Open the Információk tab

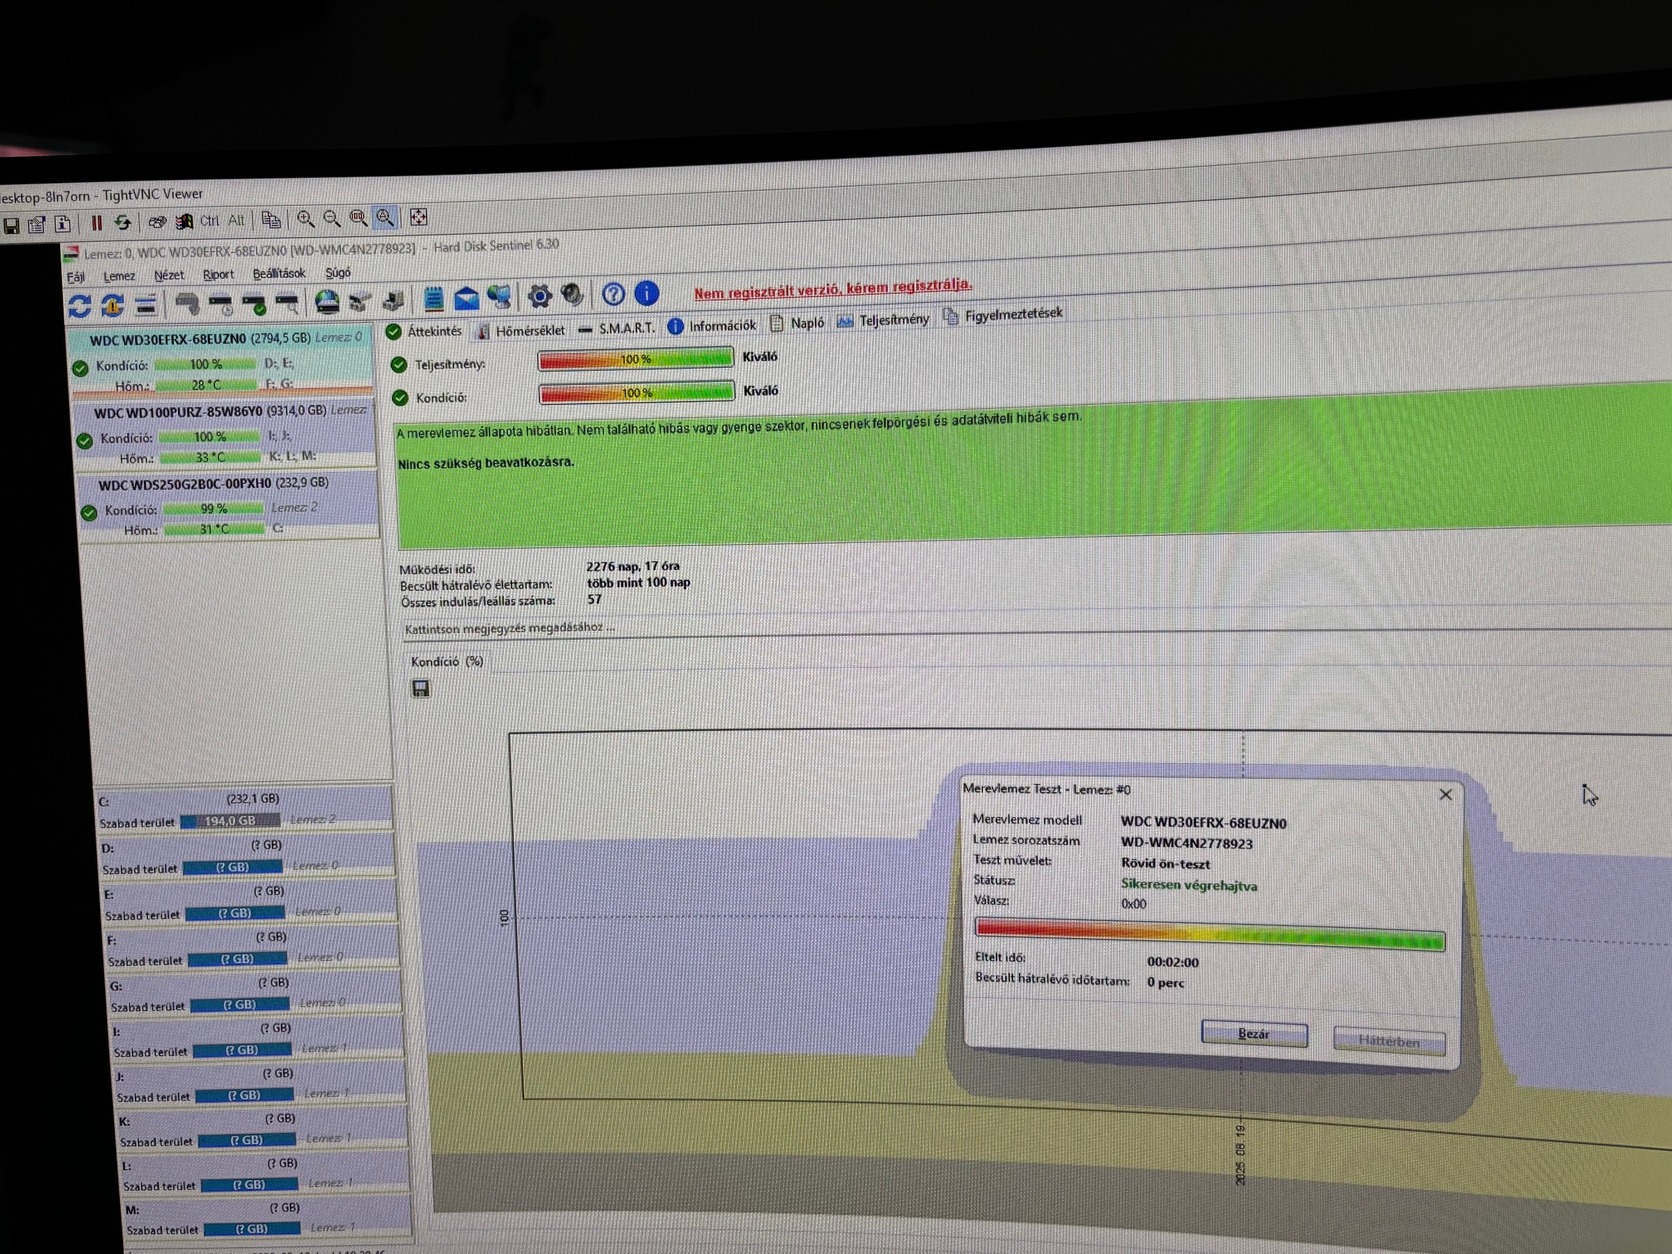tap(711, 326)
